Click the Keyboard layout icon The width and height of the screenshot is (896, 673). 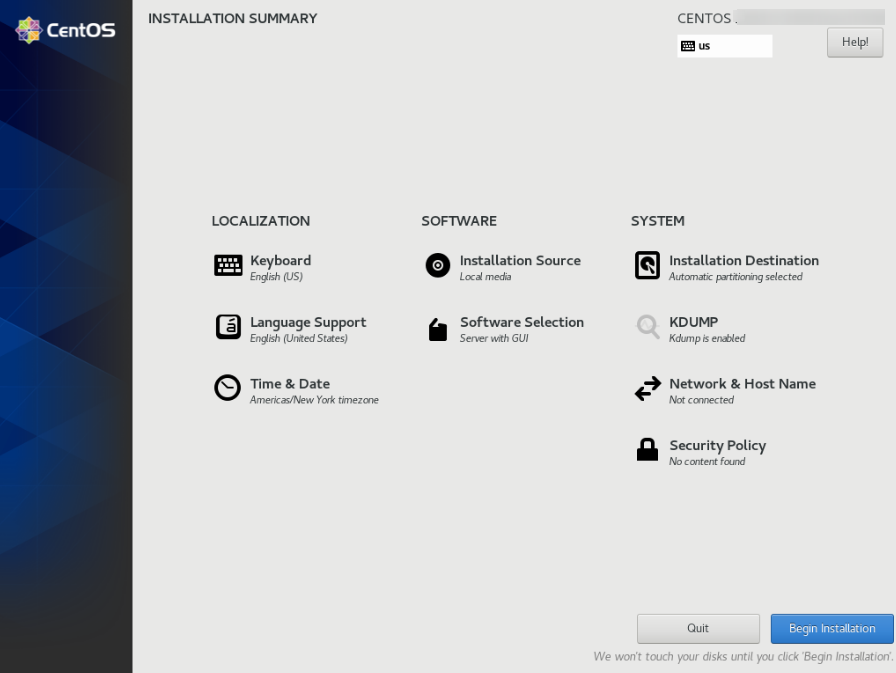pyautogui.click(x=228, y=265)
